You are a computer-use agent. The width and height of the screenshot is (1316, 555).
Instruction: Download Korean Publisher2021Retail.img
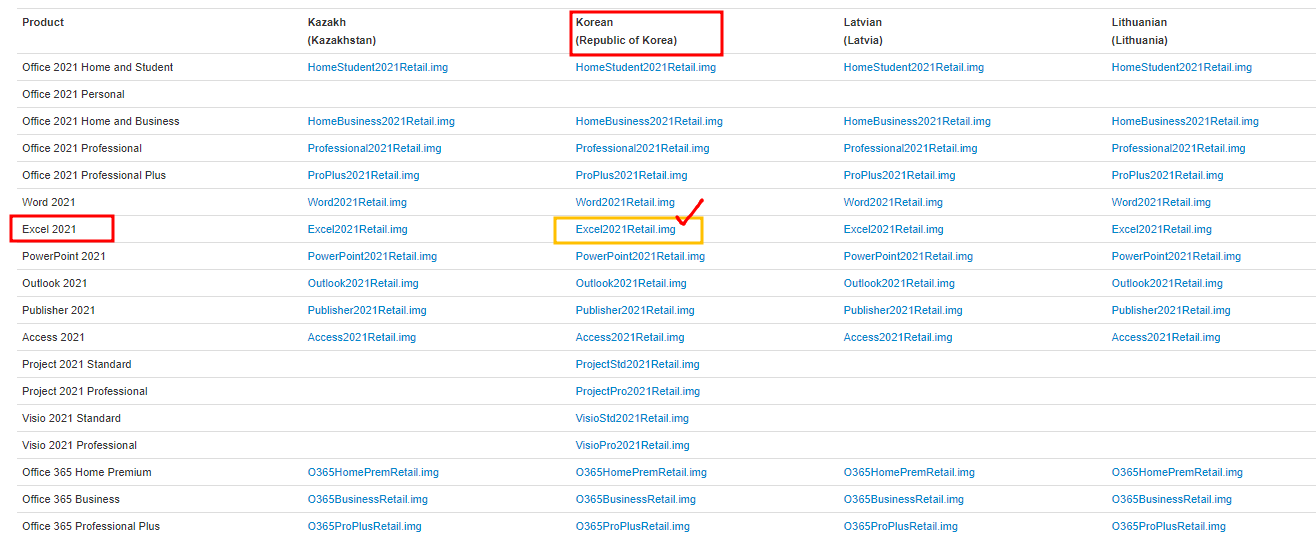(635, 310)
